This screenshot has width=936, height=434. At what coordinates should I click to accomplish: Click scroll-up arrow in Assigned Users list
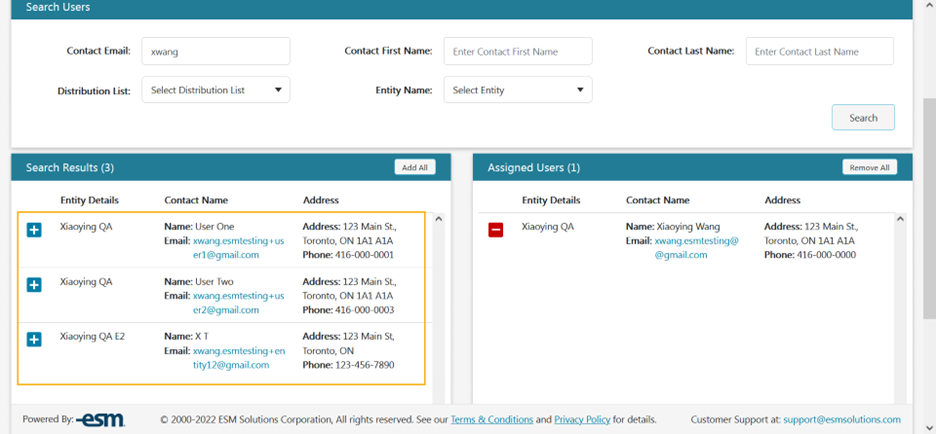900,219
